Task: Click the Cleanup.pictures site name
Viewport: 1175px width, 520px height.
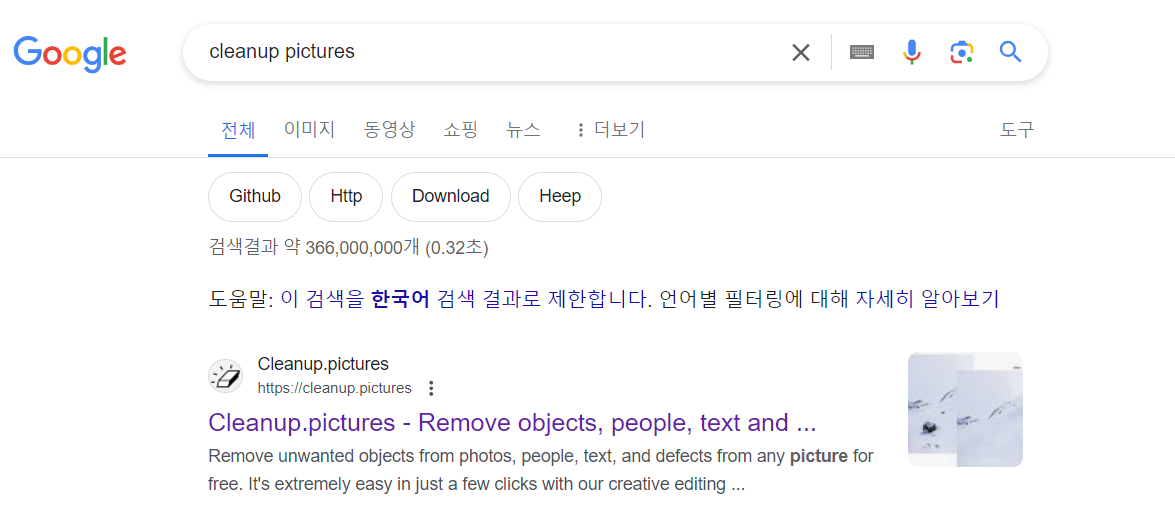Action: pyautogui.click(x=323, y=364)
